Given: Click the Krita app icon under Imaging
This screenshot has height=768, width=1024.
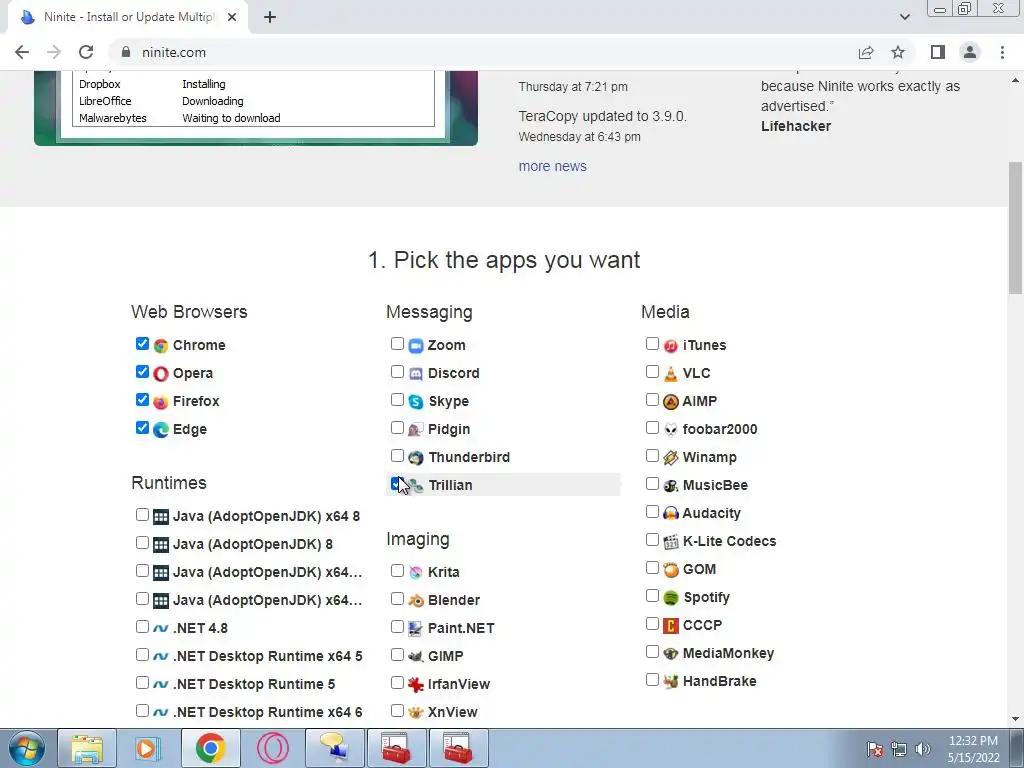Looking at the screenshot, I should (x=416, y=572).
